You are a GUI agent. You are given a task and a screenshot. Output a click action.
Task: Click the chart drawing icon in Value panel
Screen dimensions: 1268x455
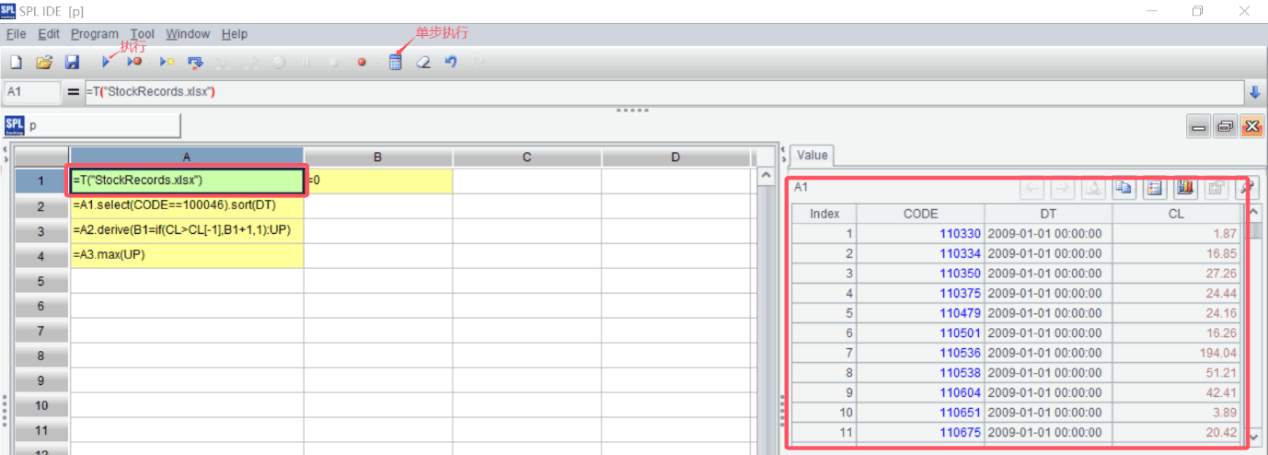pyautogui.click(x=1187, y=187)
